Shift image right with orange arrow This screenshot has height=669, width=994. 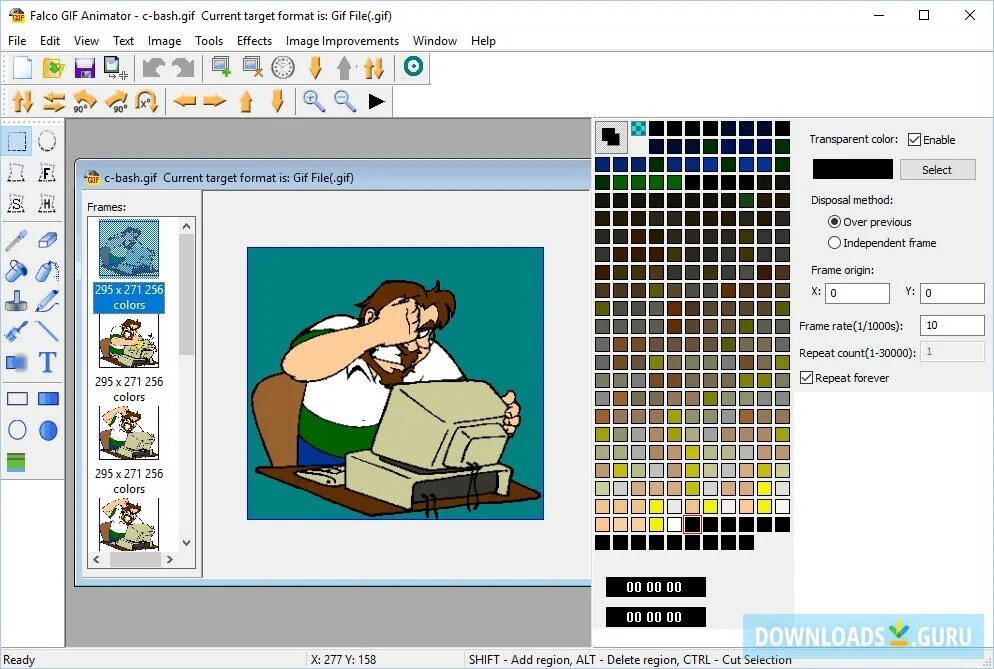[215, 101]
